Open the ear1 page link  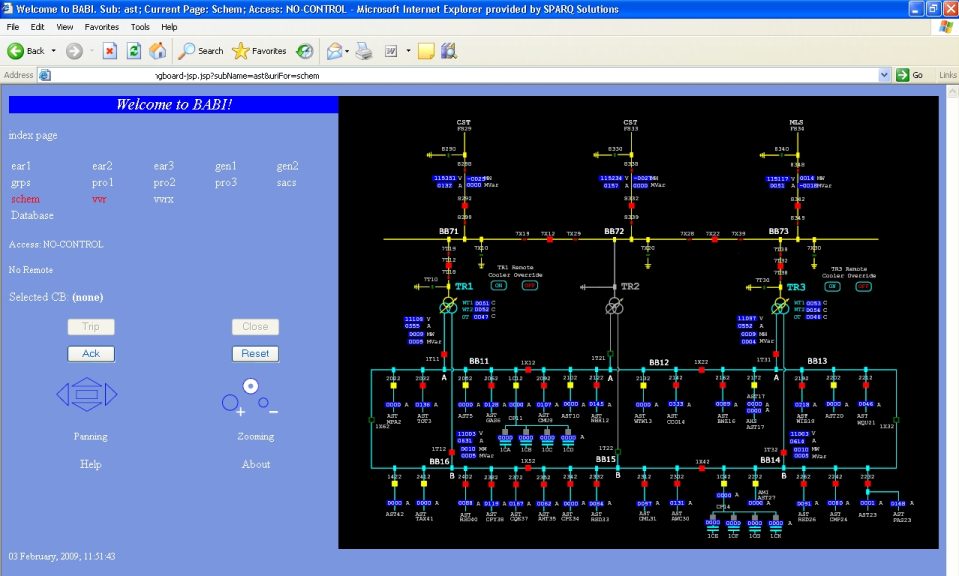pyautogui.click(x=21, y=166)
